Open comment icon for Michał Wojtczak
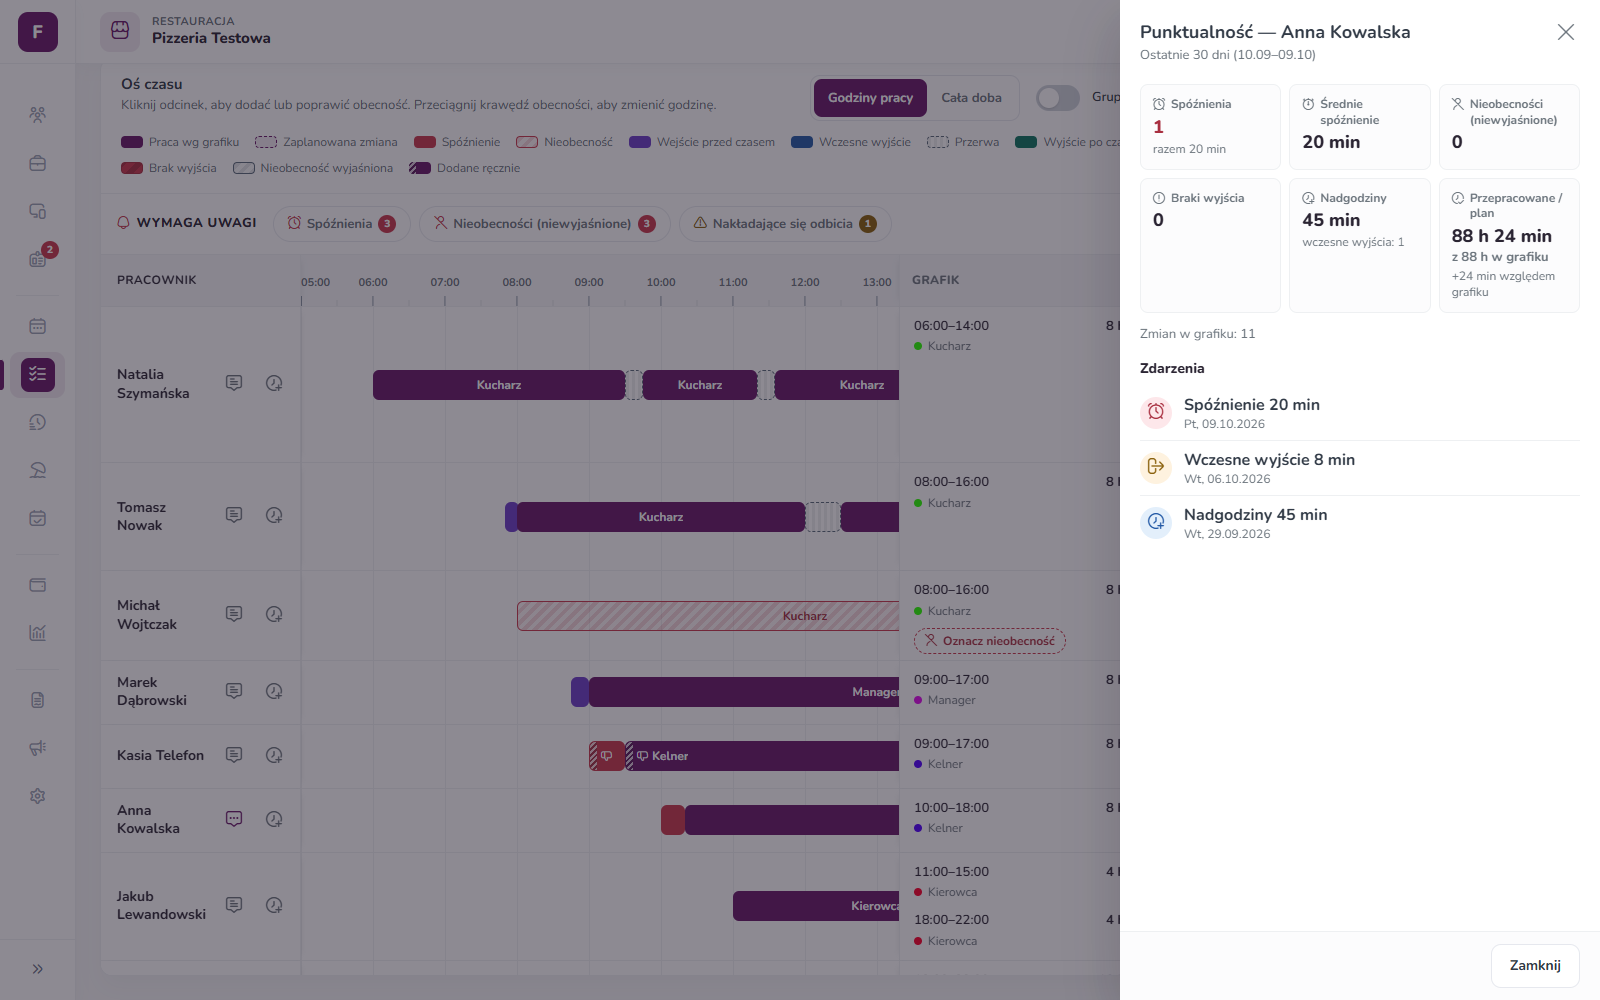This screenshot has width=1600, height=1000. 234,614
